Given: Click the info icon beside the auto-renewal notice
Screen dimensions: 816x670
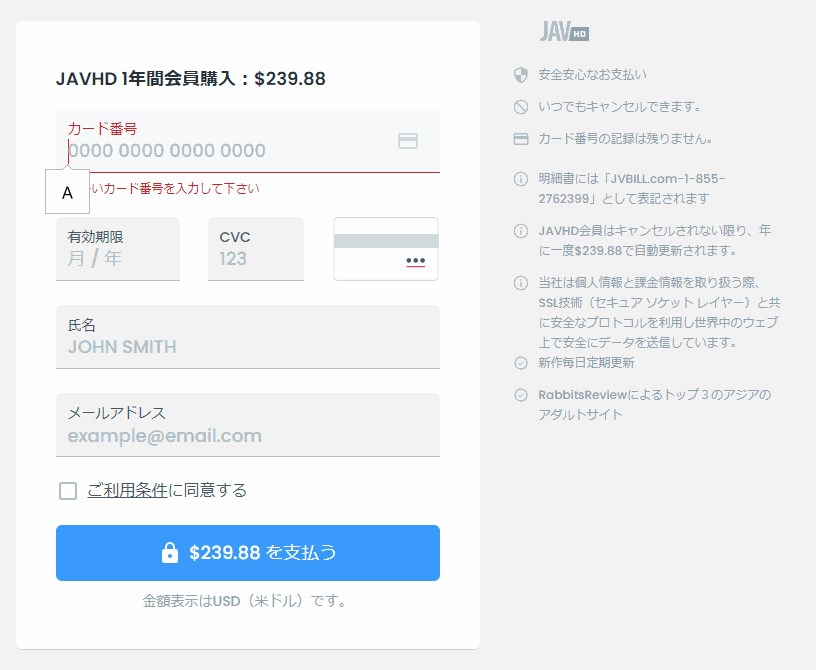Looking at the screenshot, I should point(520,231).
